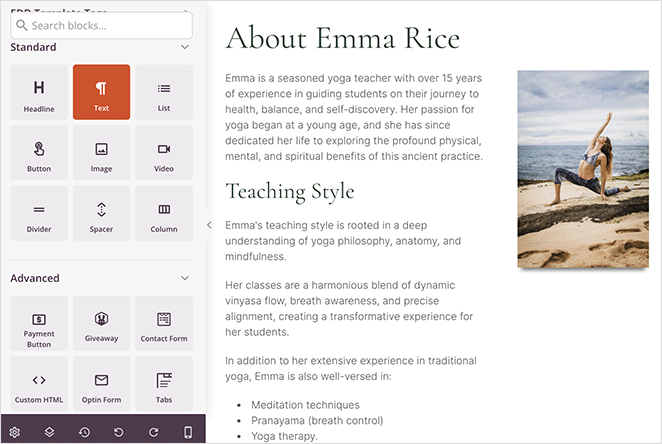Add a Tabs block

164,384
